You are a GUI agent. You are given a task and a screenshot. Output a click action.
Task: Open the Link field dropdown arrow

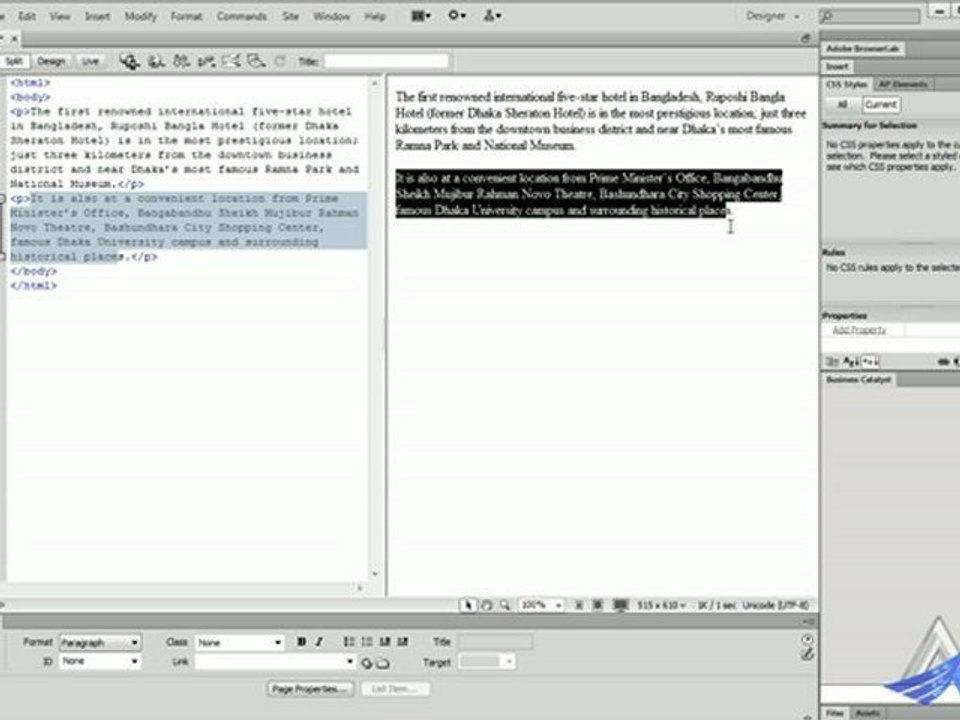tap(350, 662)
